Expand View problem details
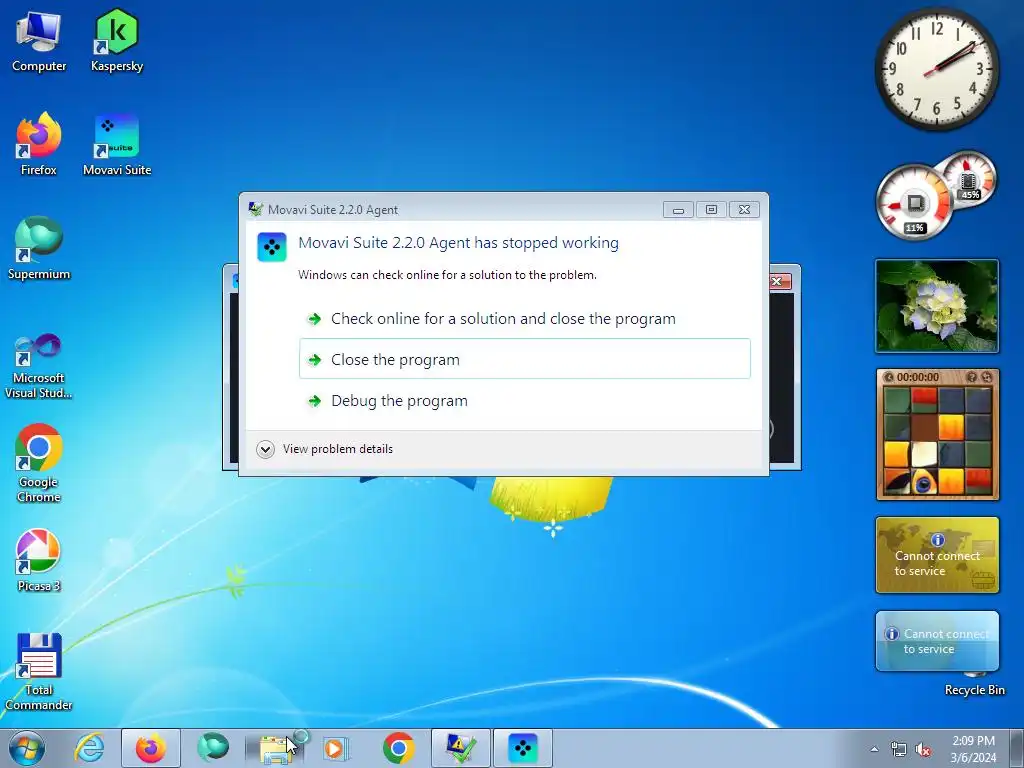The image size is (1024, 768). pos(325,449)
